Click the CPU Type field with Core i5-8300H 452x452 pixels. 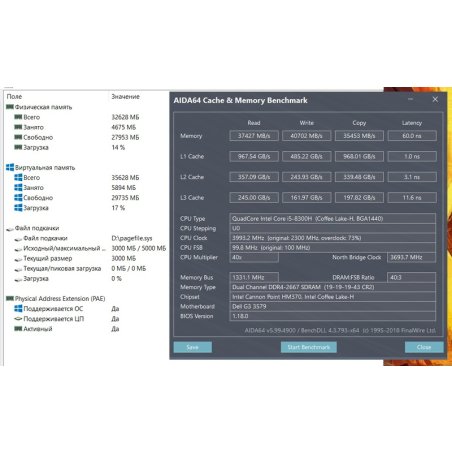(333, 219)
